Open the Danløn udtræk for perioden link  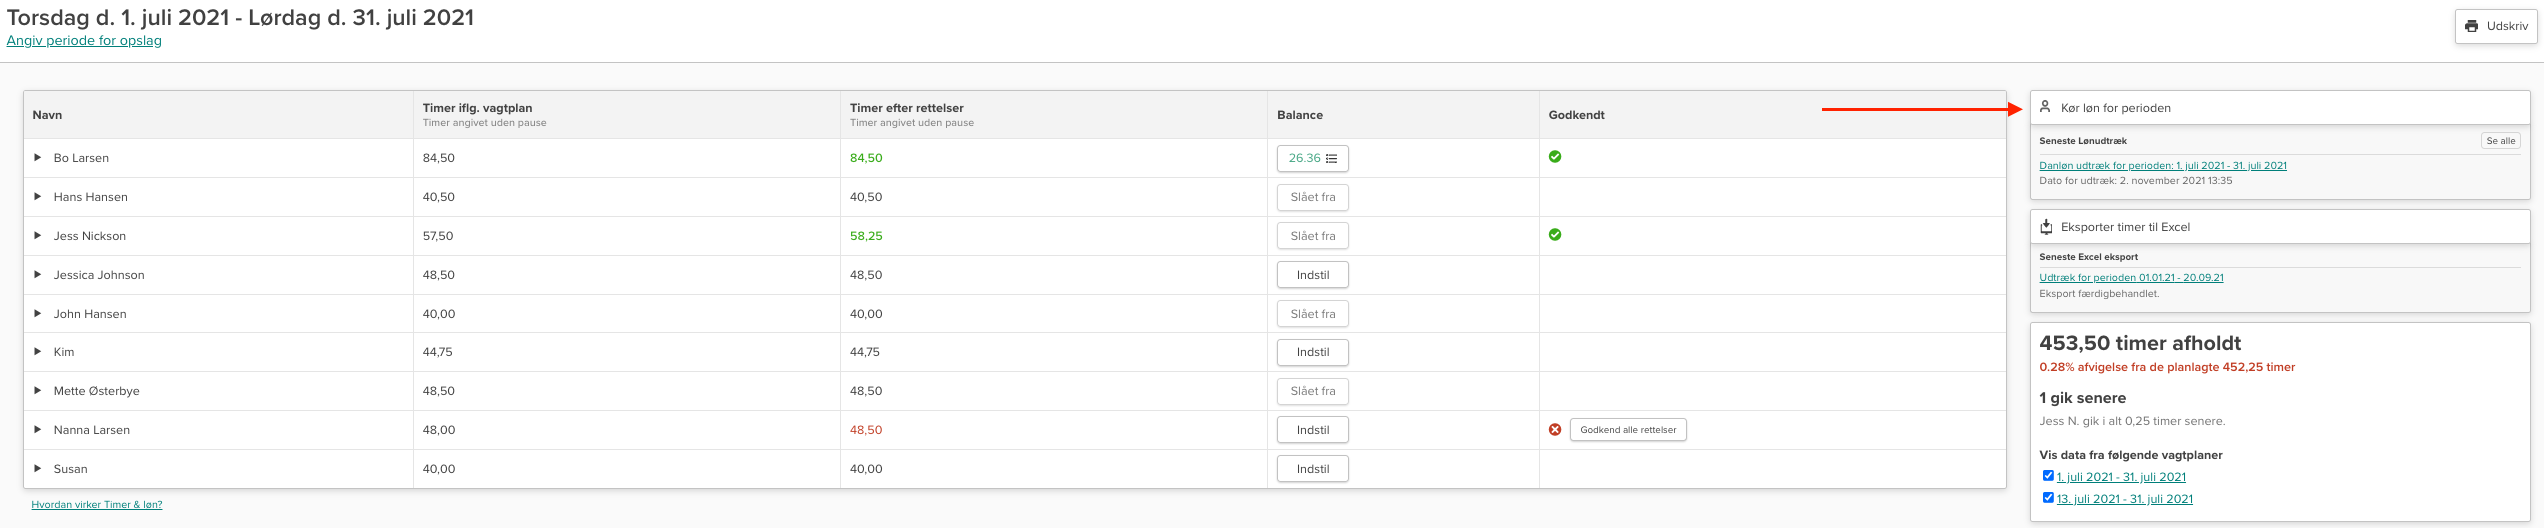click(2162, 166)
